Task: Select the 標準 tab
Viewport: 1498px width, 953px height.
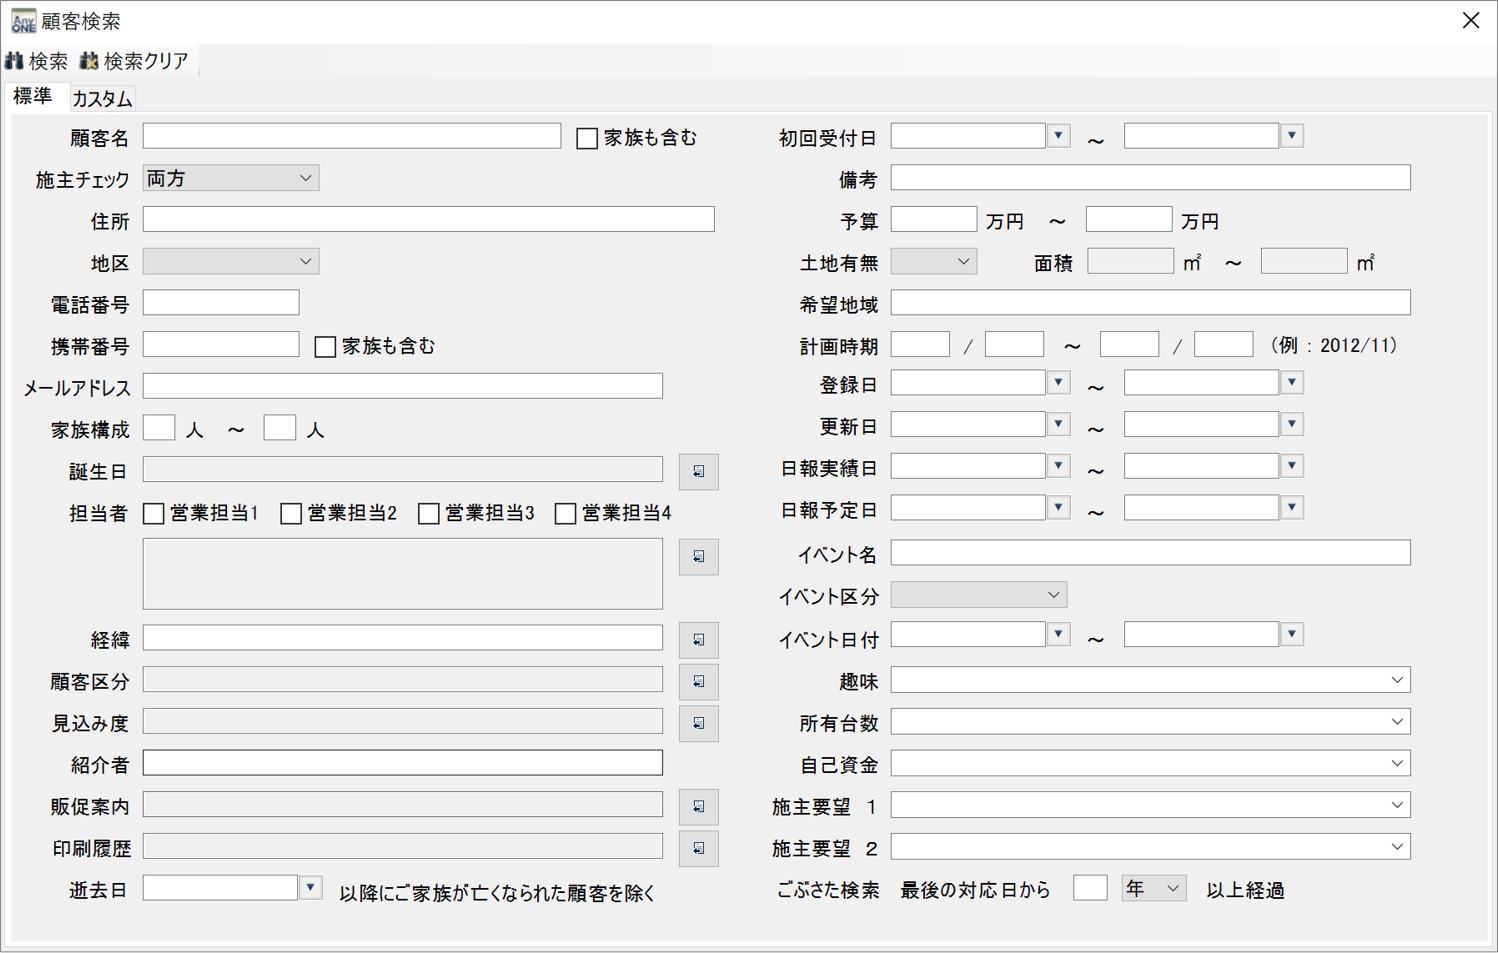Action: (x=33, y=97)
